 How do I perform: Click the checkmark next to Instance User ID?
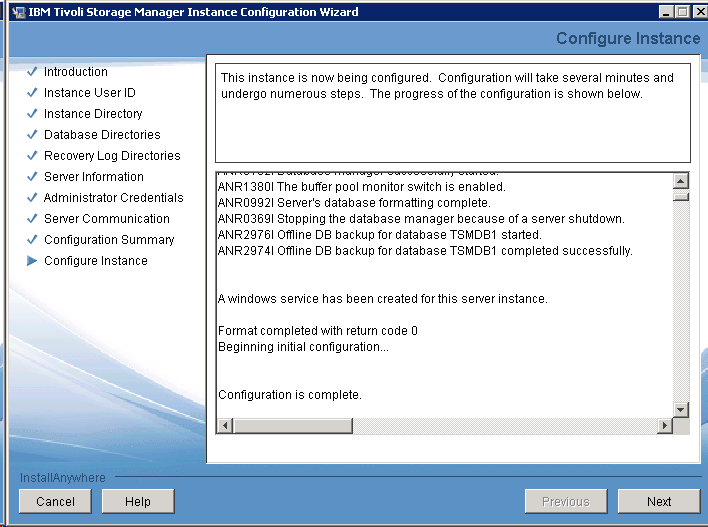[32, 93]
